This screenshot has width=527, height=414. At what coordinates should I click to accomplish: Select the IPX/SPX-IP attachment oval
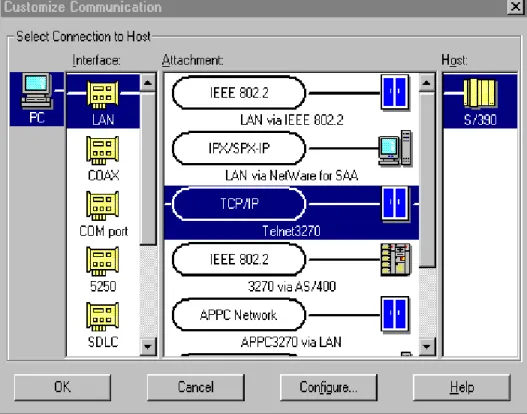239,148
